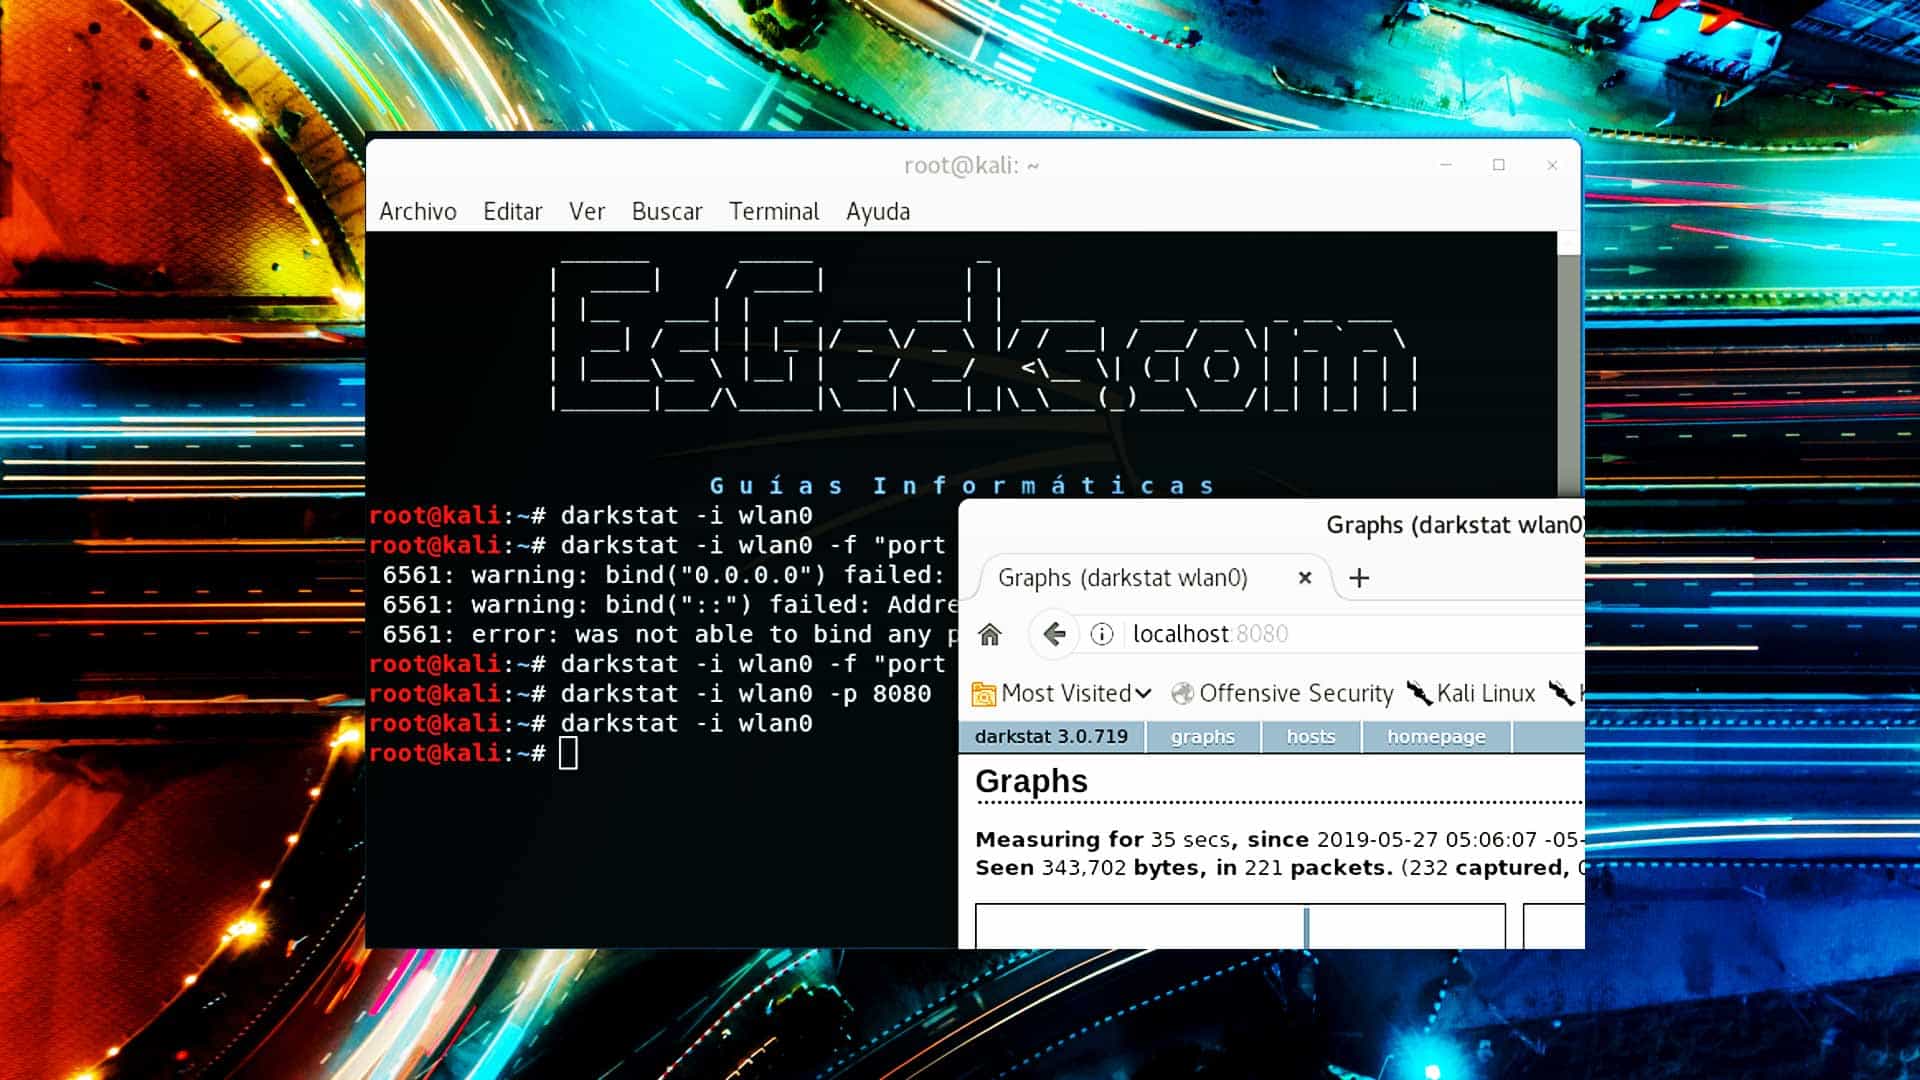Switch to the hosts tab in darkstat

pos(1310,736)
